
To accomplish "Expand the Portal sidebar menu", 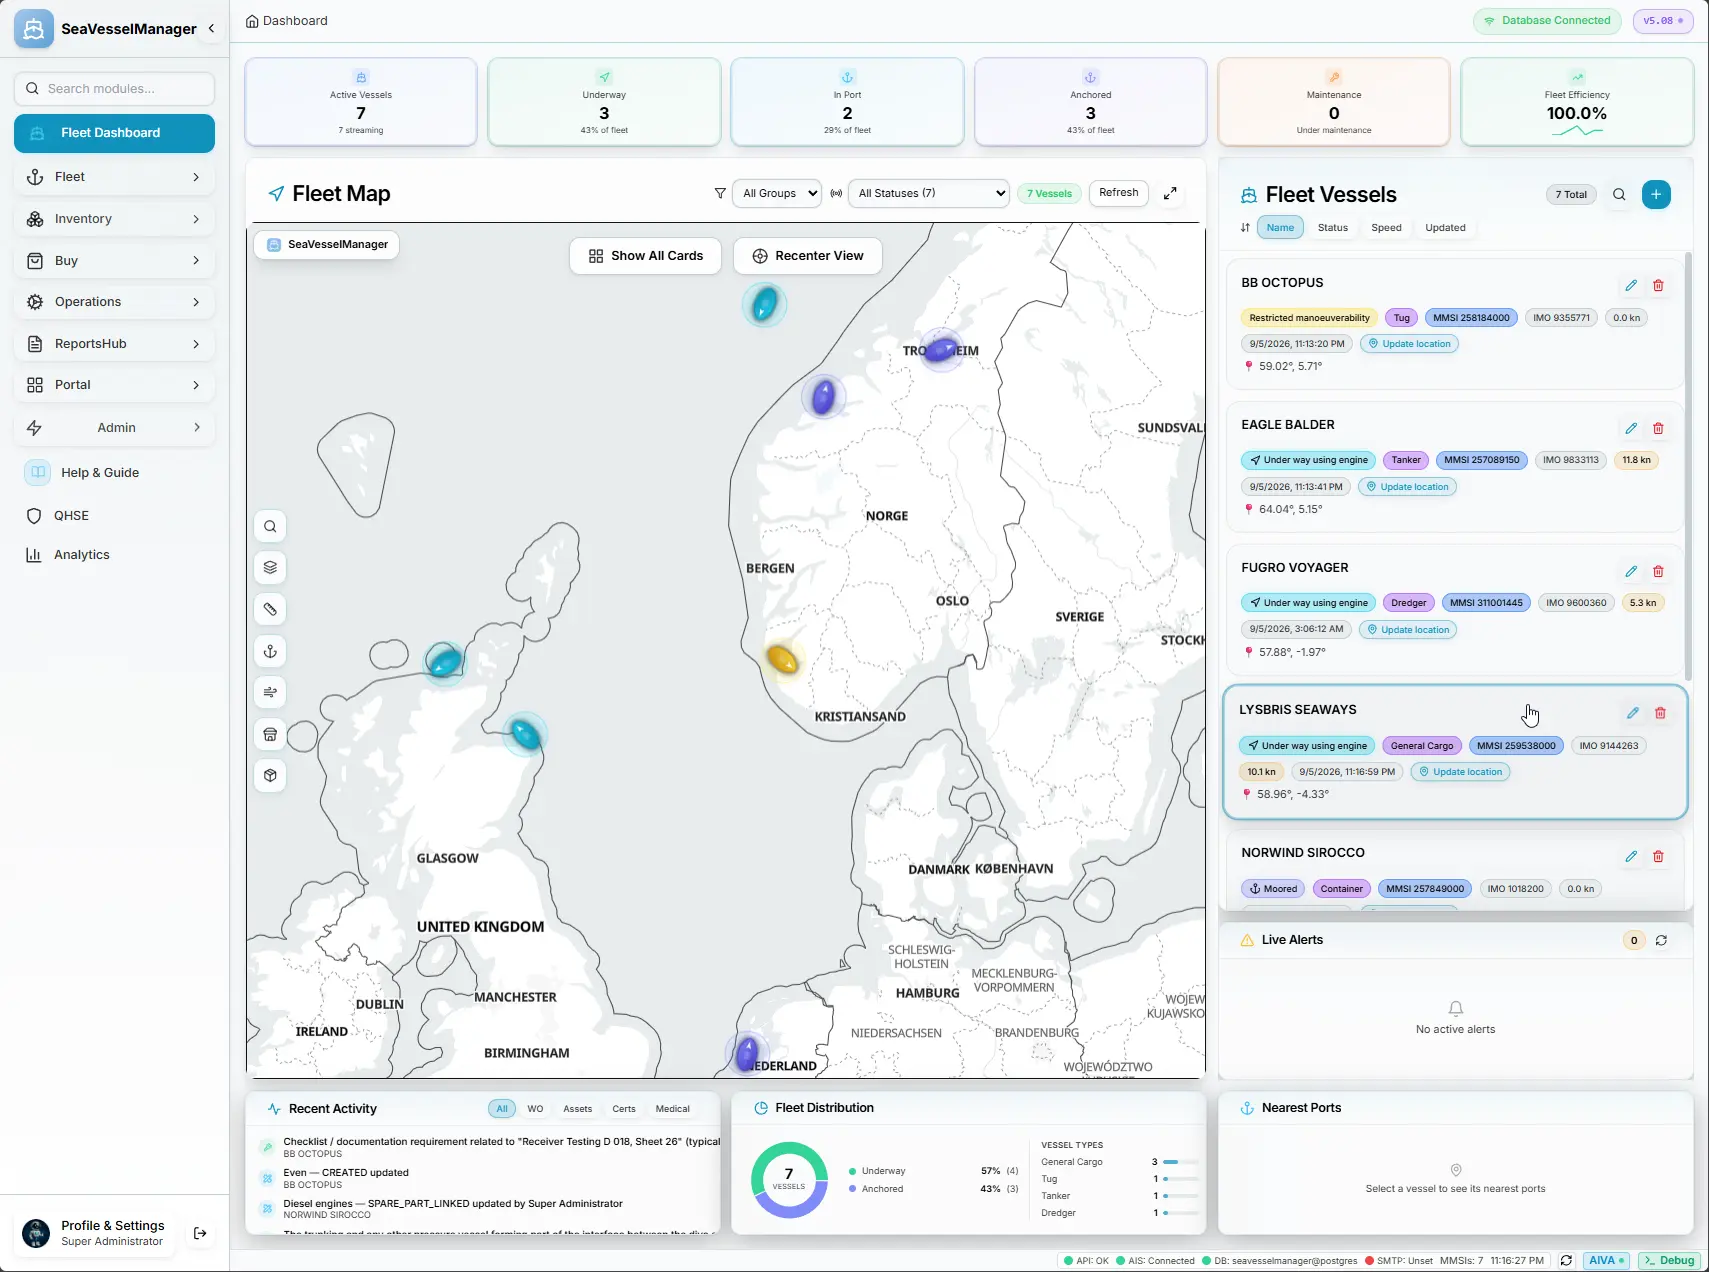I will [114, 385].
